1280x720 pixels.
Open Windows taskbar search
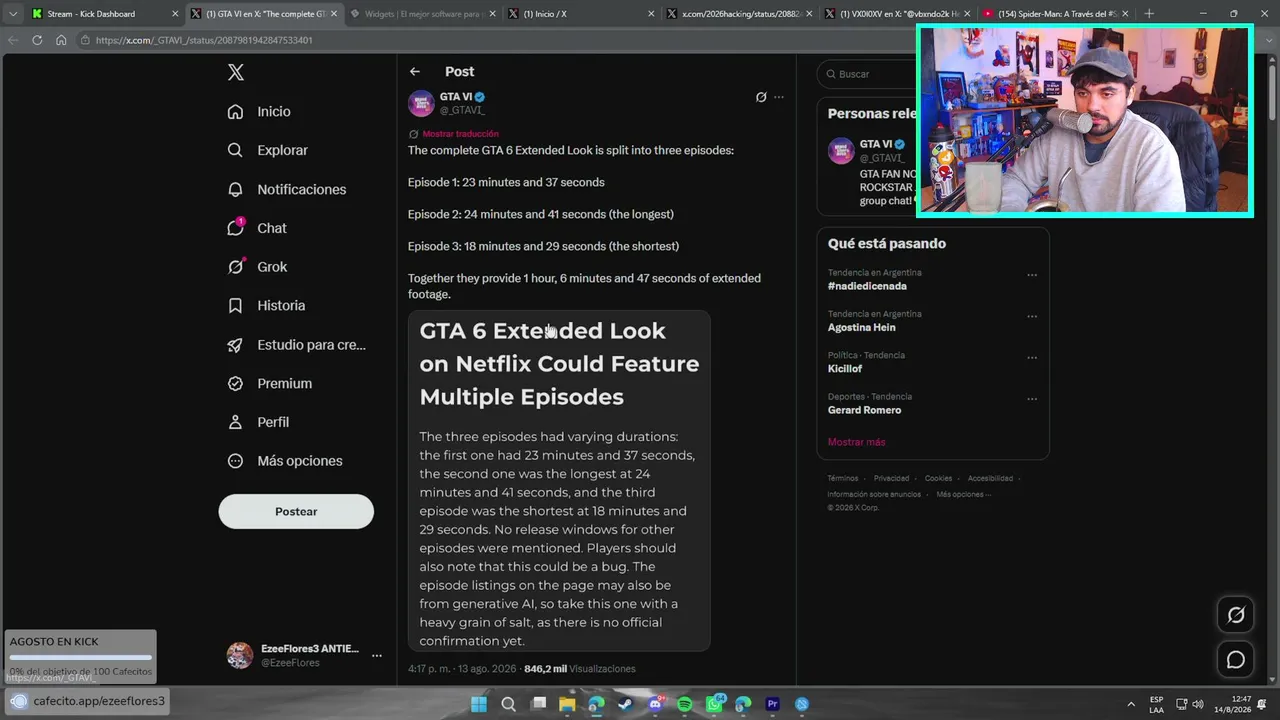coord(508,704)
